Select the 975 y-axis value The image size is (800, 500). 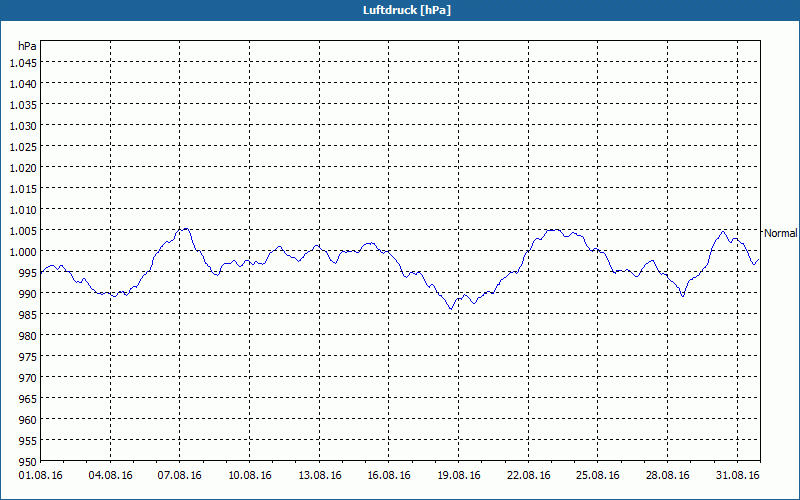pos(29,357)
